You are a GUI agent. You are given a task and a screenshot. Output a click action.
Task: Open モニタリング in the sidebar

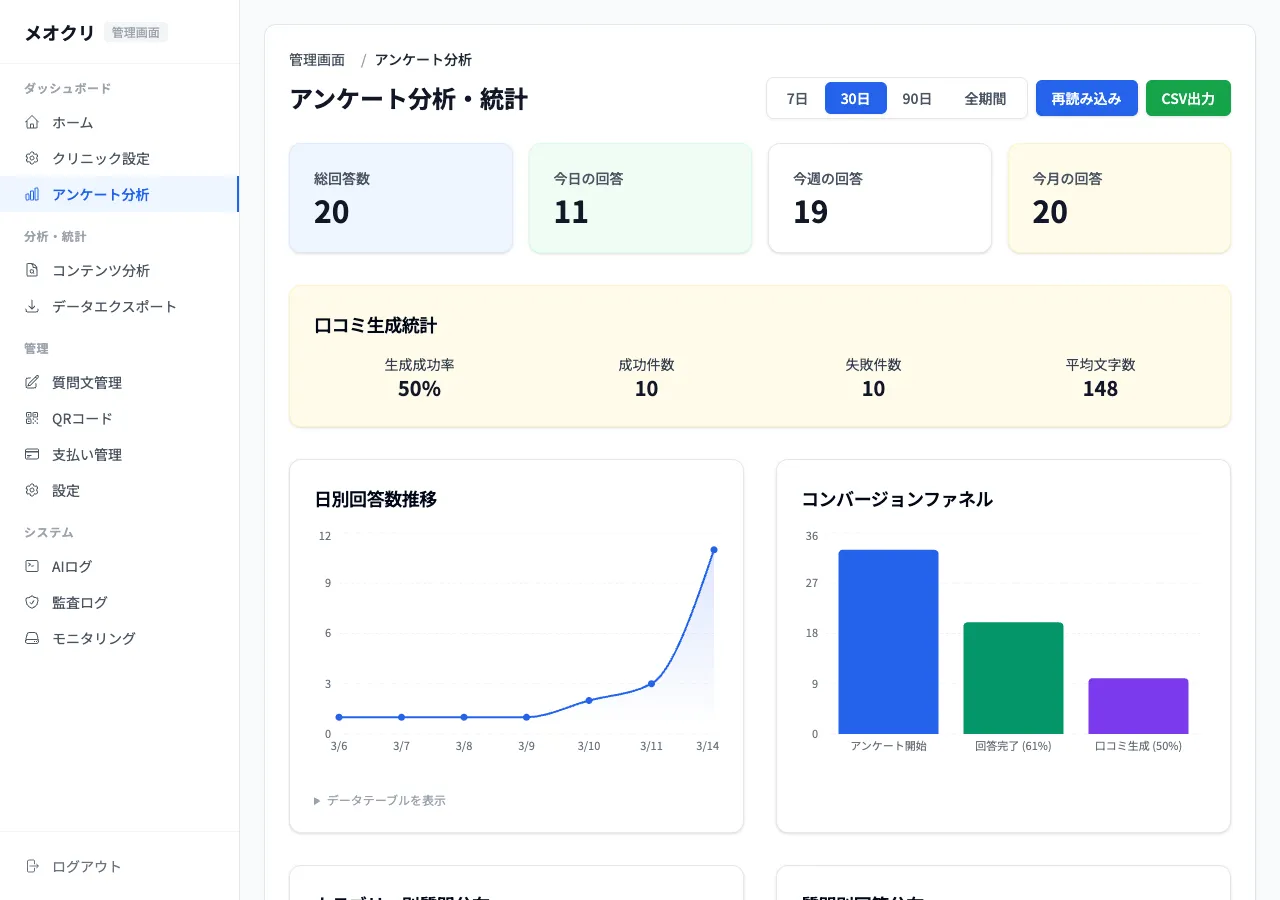tap(119, 638)
